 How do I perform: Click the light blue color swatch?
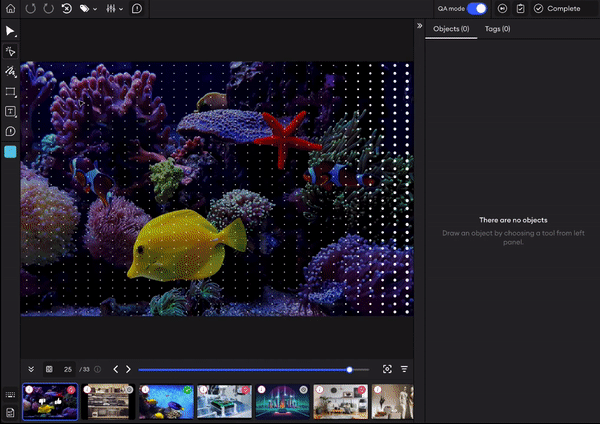[10, 152]
